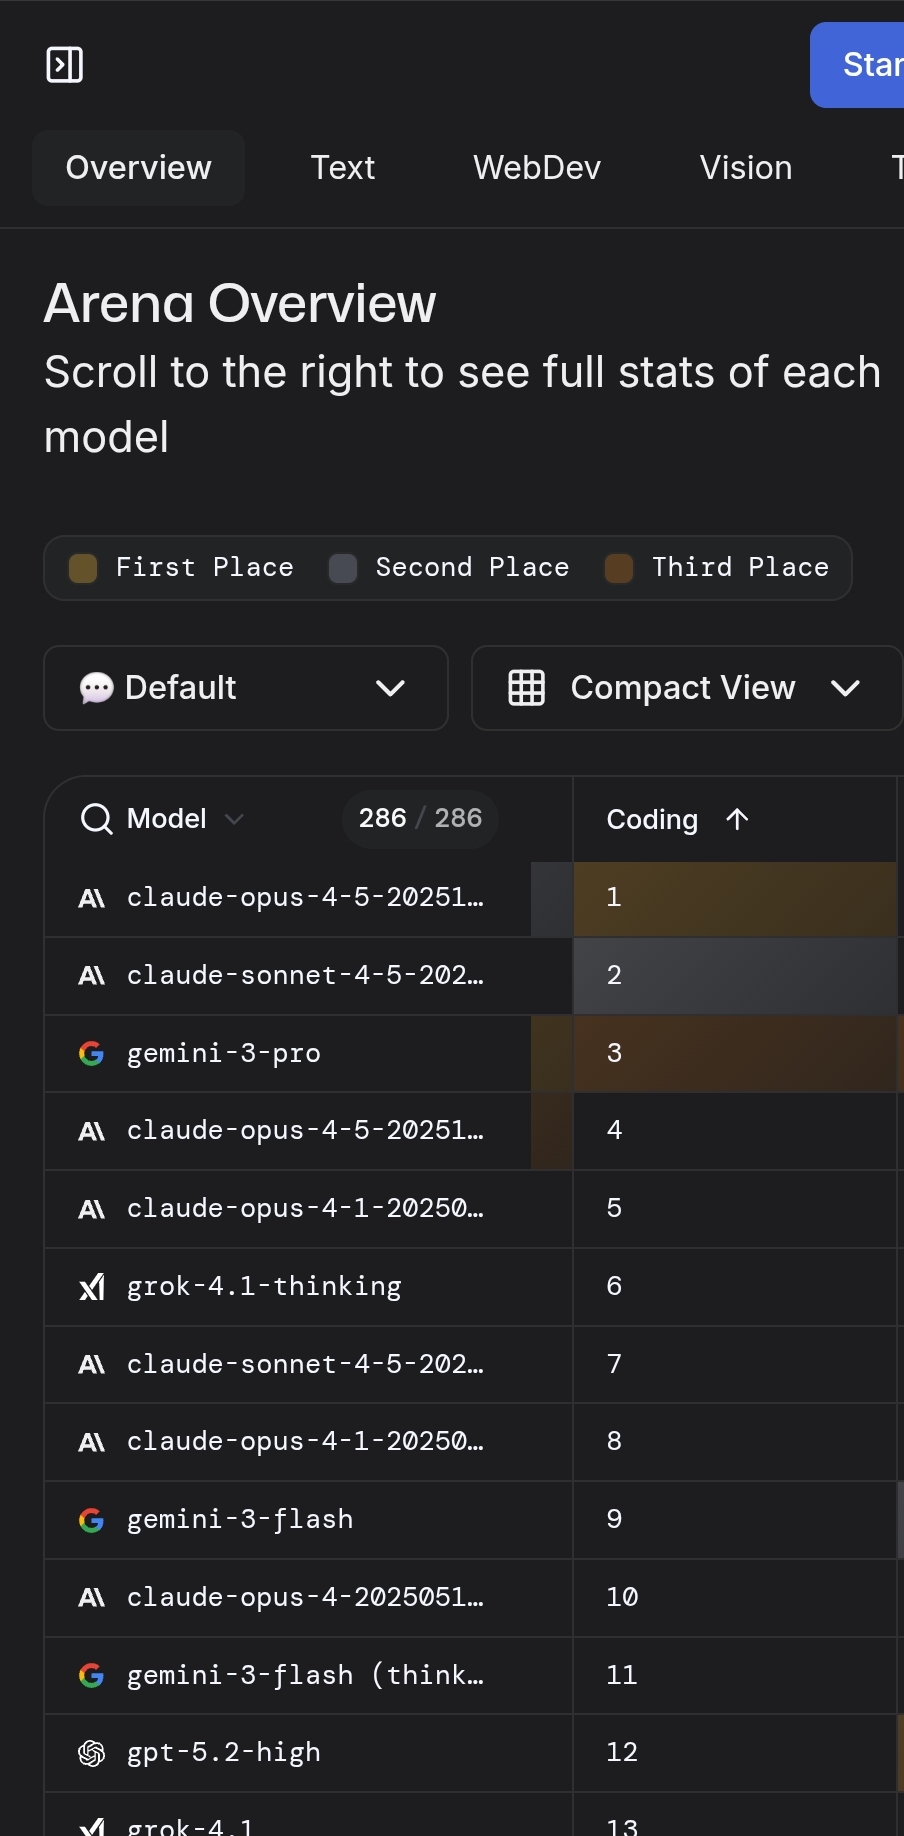Click the First Place legend swatch
Image resolution: width=904 pixels, height=1836 pixels.
click(x=83, y=568)
